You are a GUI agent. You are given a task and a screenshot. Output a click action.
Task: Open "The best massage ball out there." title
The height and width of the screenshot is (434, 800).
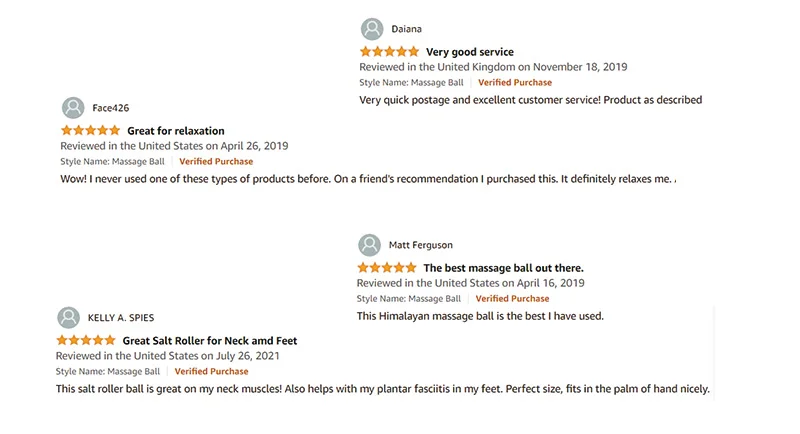pyautogui.click(x=503, y=268)
